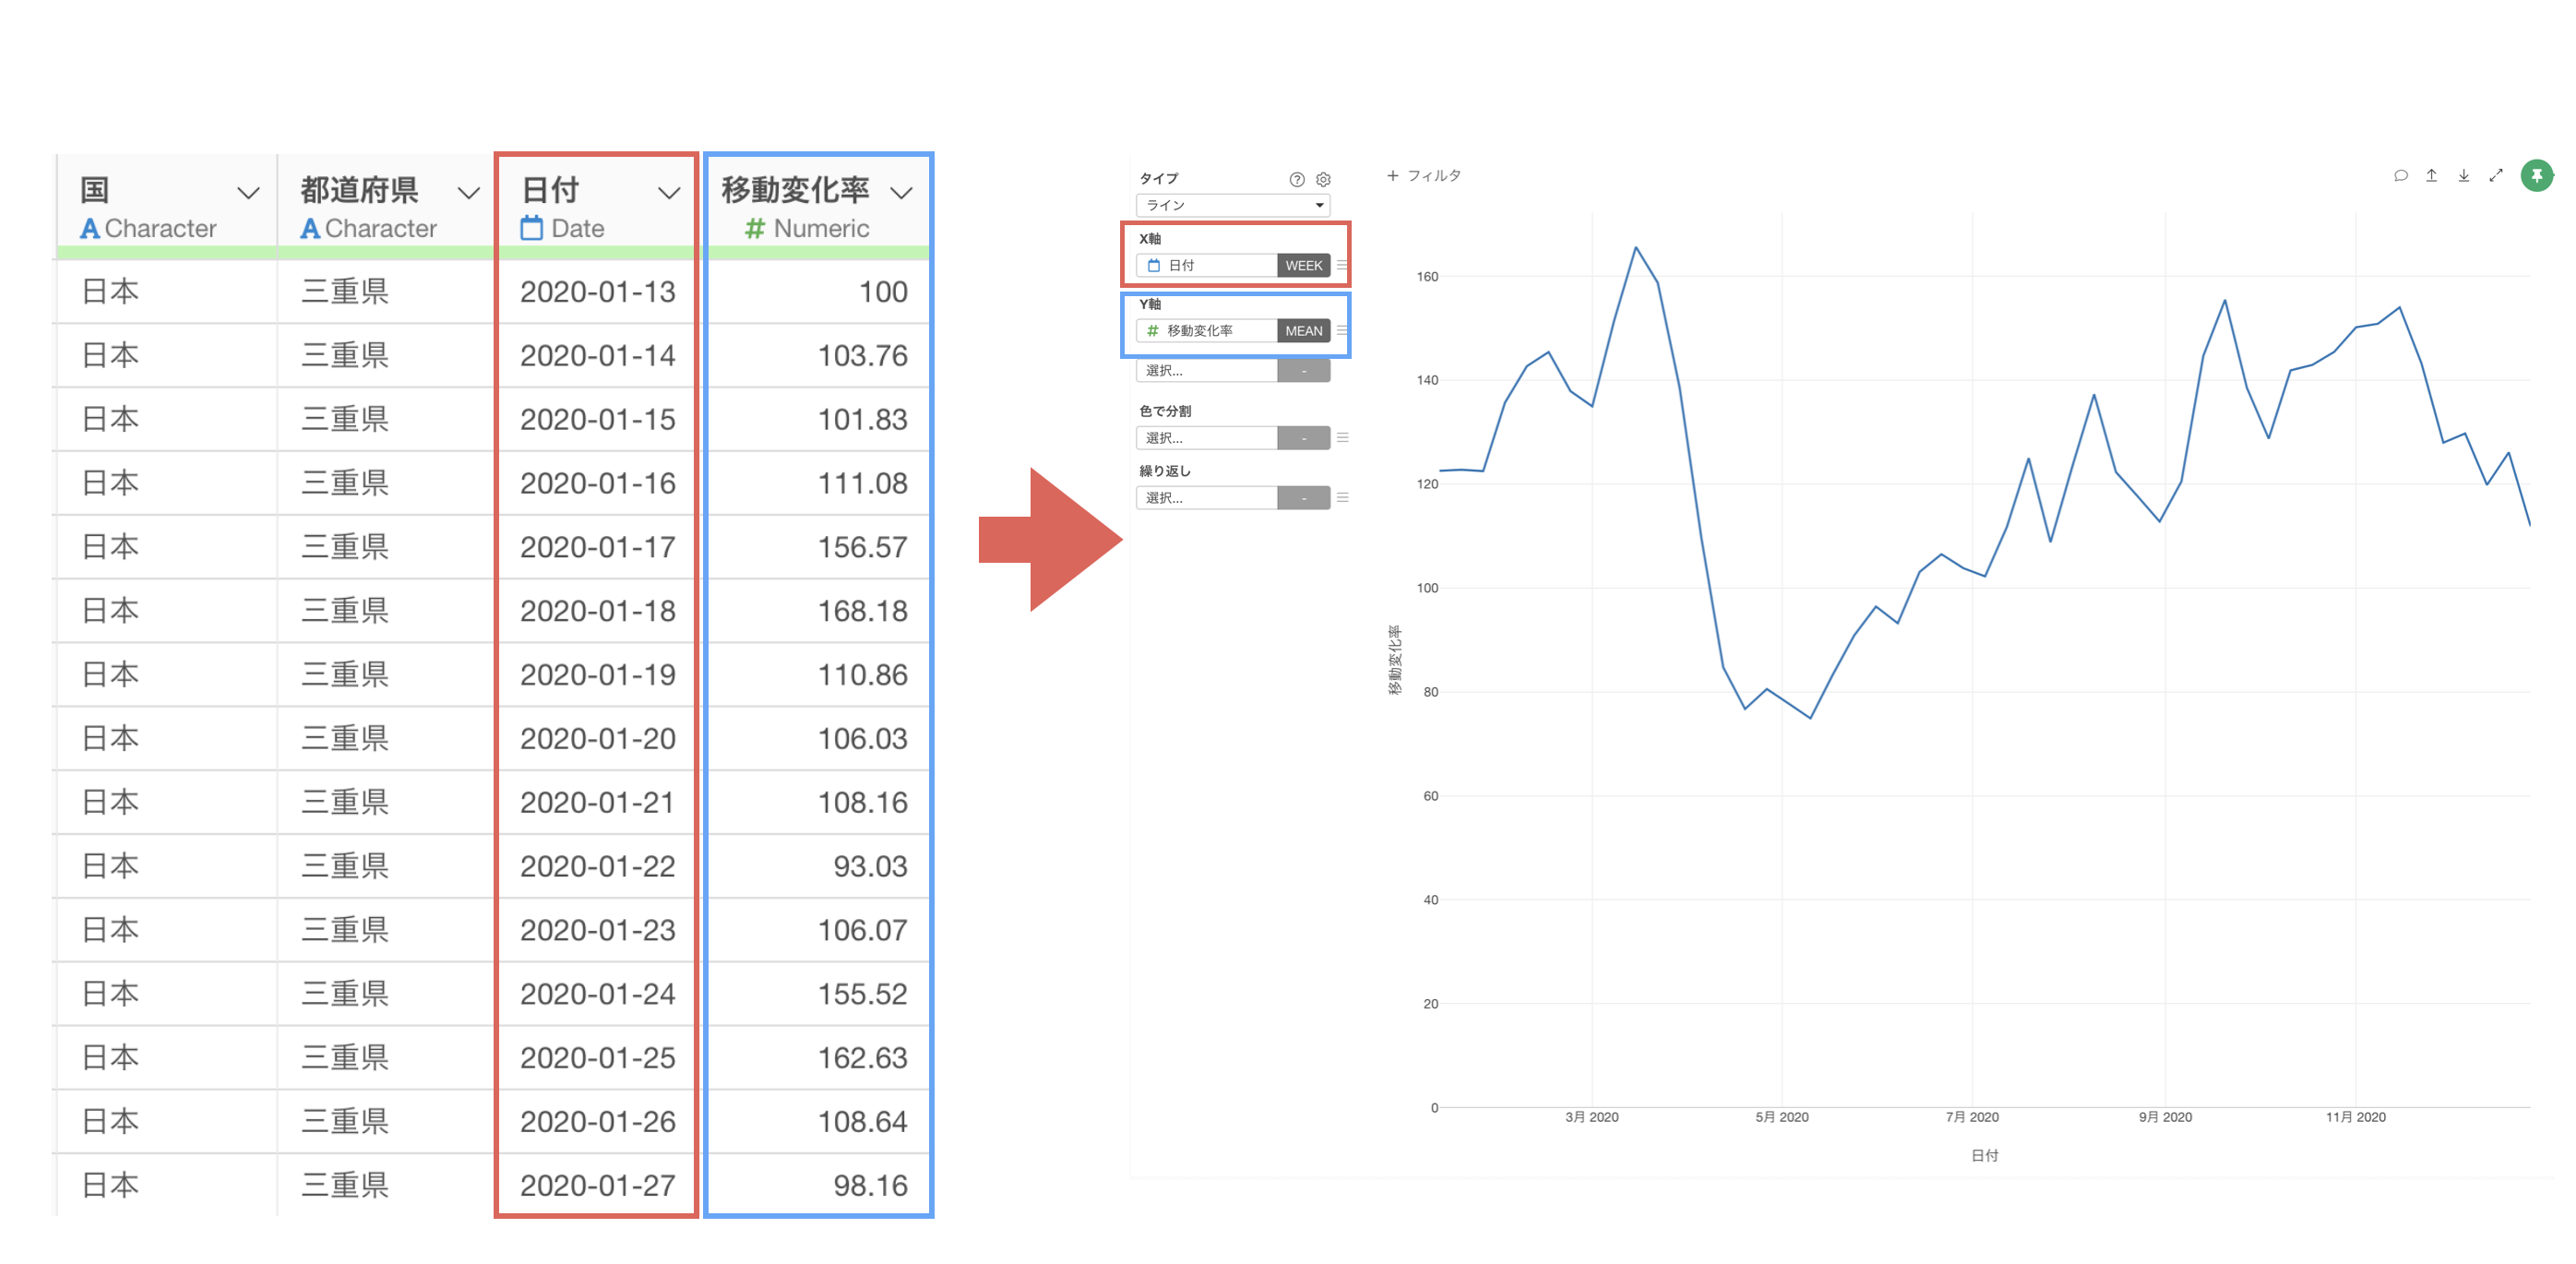Viewport: 2576px width, 1264px height.
Task: Select the X-axis 日付 column field
Action: pyautogui.click(x=1206, y=265)
